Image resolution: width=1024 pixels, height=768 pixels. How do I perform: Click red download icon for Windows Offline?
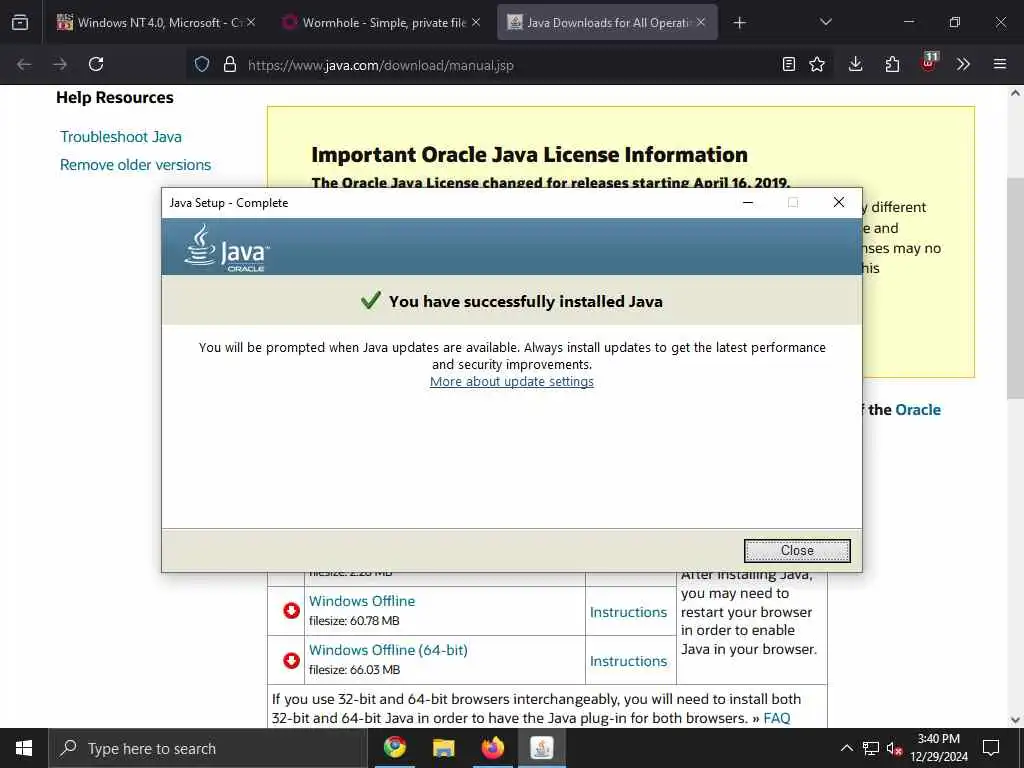click(x=291, y=611)
